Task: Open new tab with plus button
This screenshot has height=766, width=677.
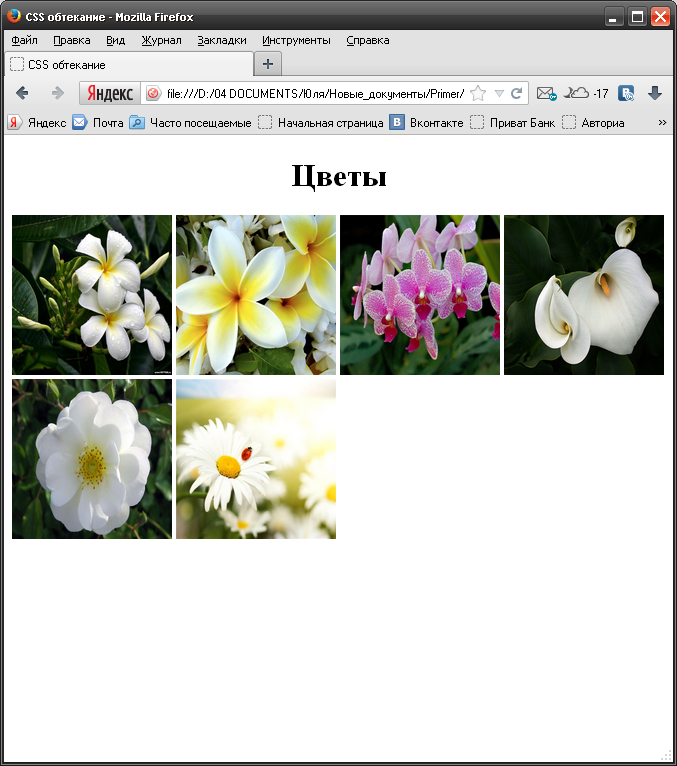Action: pyautogui.click(x=268, y=64)
